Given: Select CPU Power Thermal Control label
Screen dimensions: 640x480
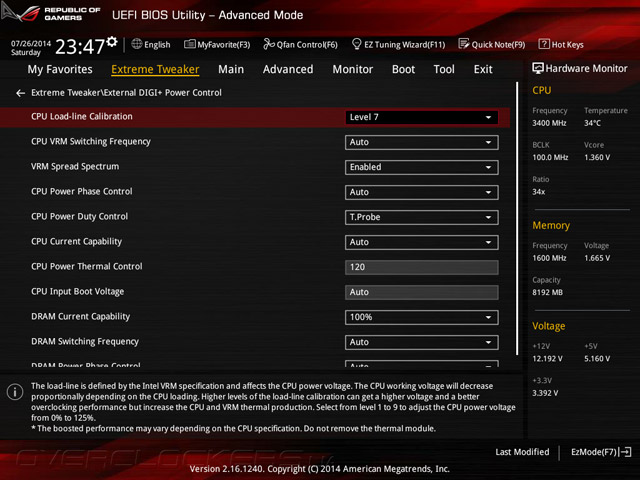Looking at the screenshot, I should click(87, 267).
